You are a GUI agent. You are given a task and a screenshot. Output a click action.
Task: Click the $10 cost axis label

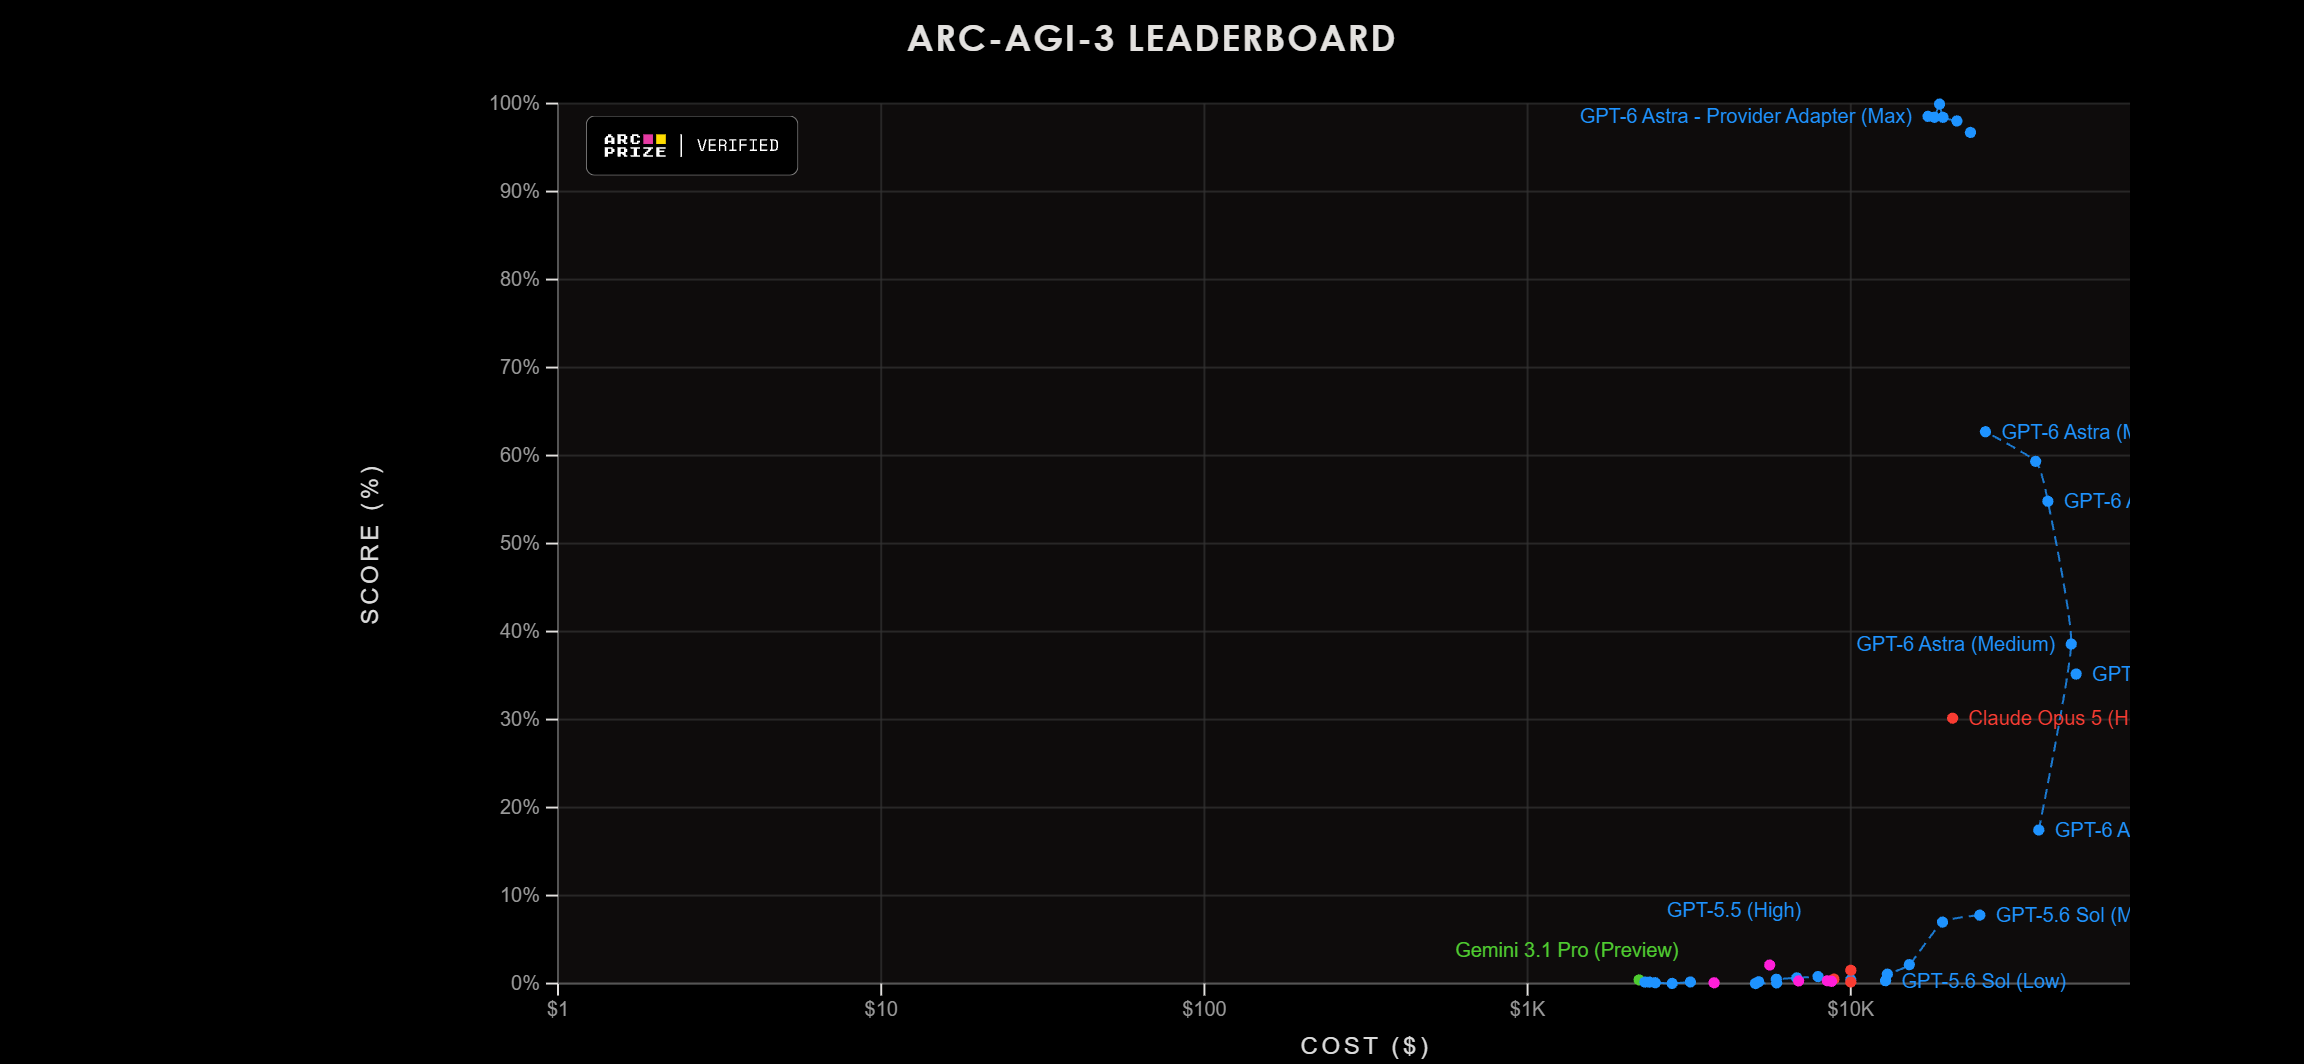point(881,1009)
